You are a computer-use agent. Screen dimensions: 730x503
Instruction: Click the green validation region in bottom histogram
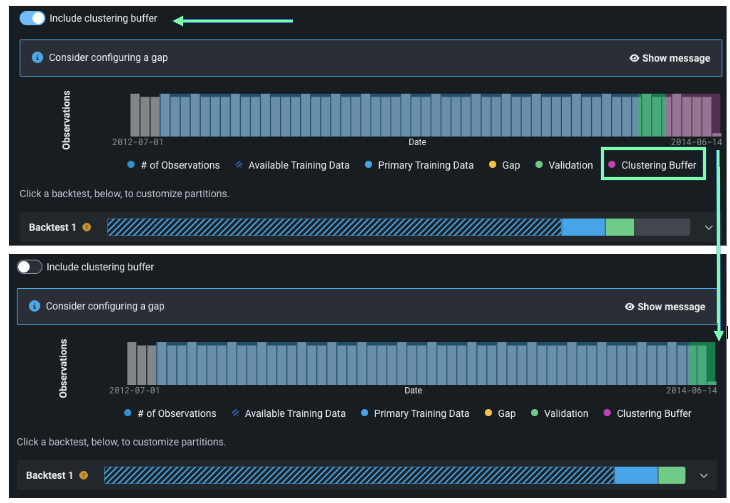coord(702,363)
